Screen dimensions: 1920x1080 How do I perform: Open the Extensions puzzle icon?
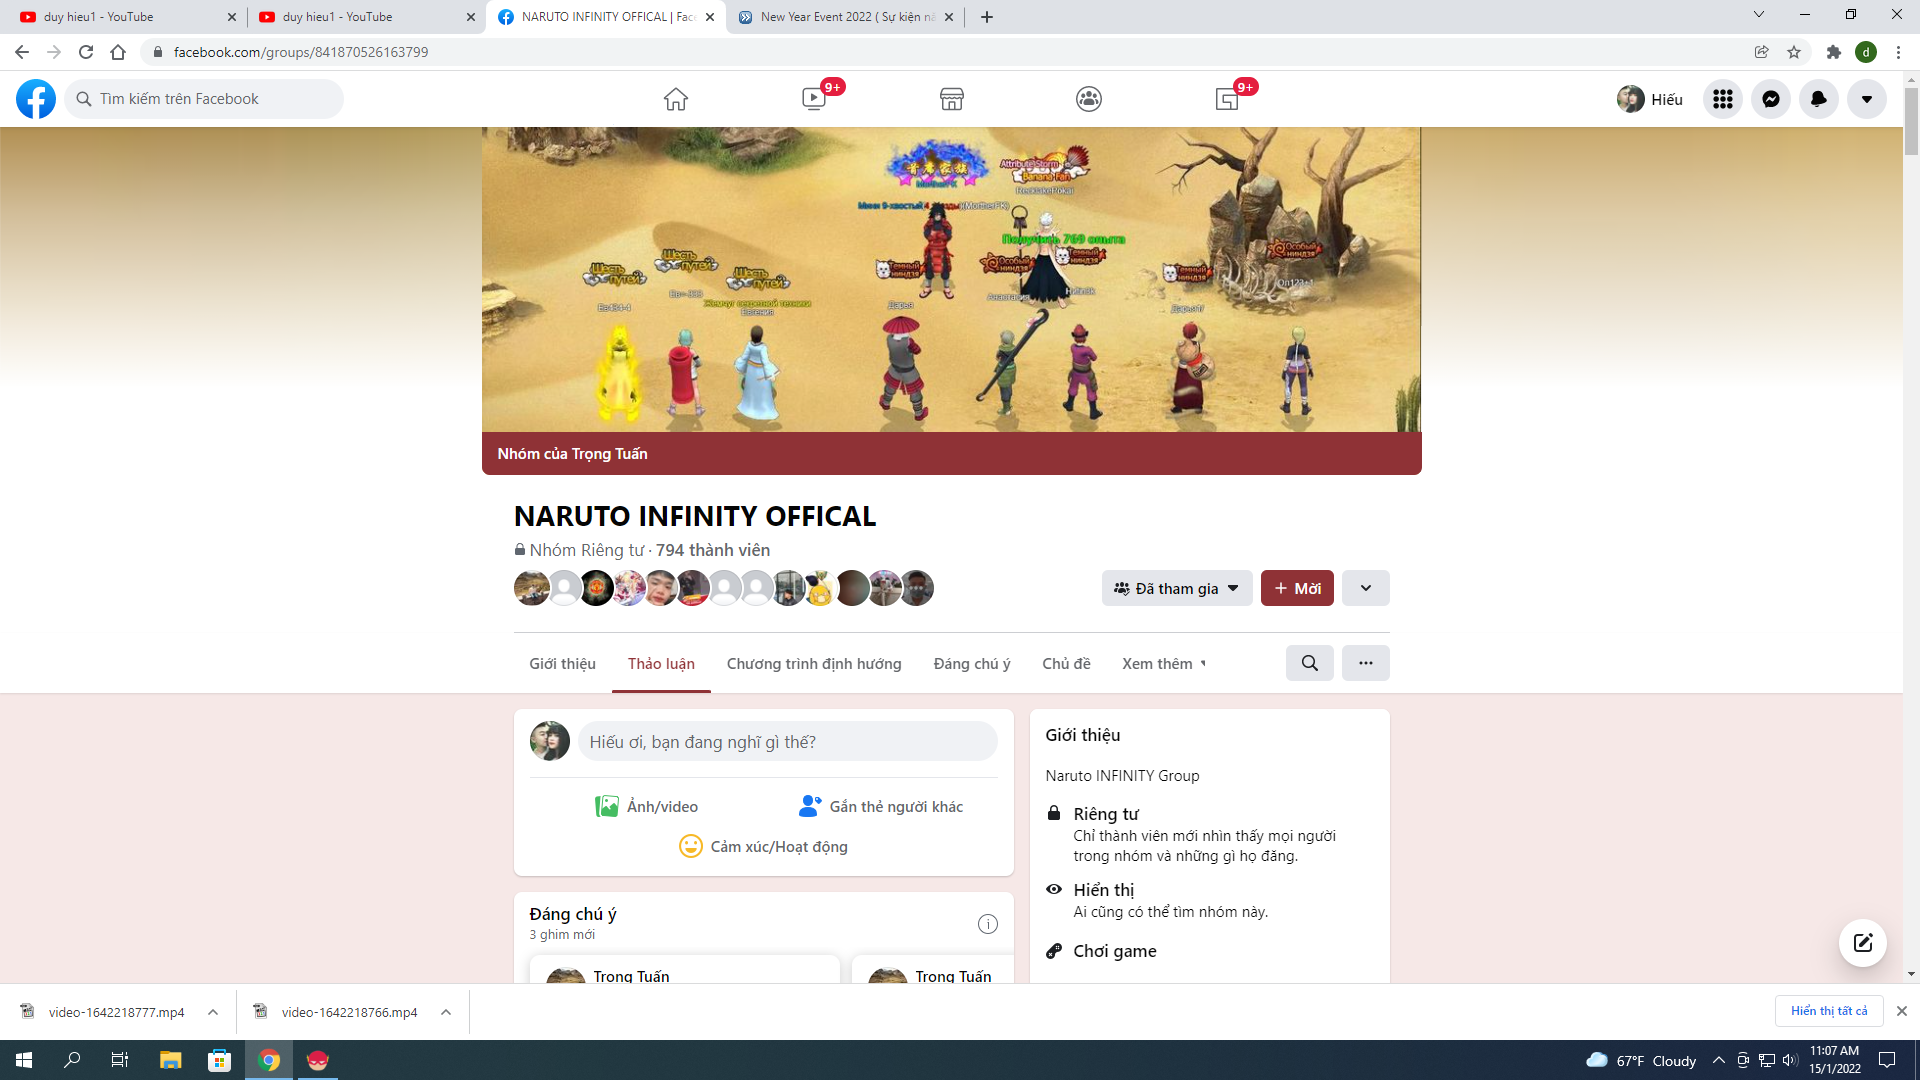click(1834, 52)
